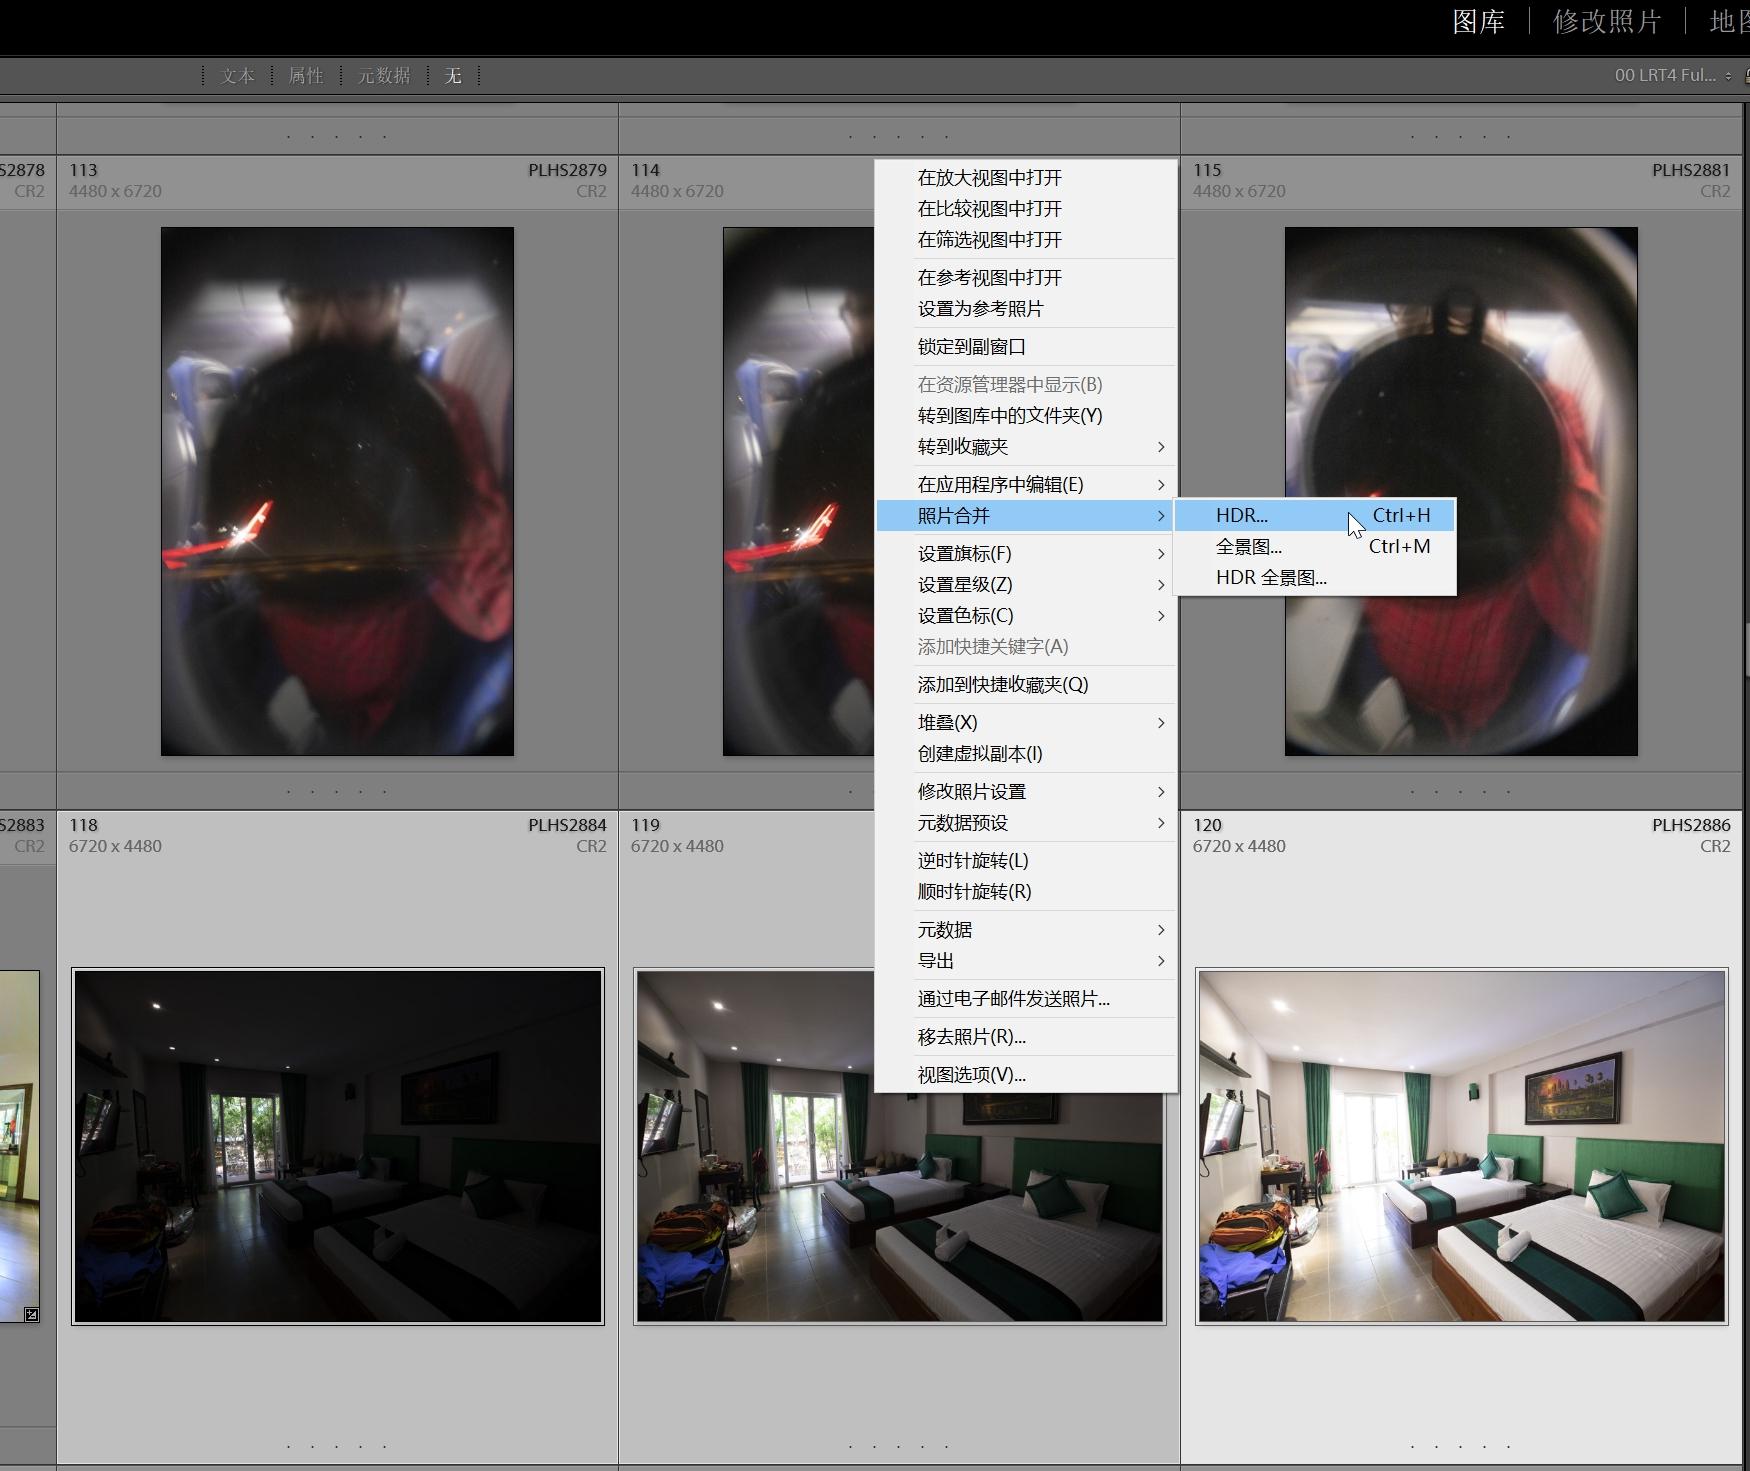The height and width of the screenshot is (1471, 1750).
Task: Expand 设置星级(Z) submenu
Action: (1026, 584)
